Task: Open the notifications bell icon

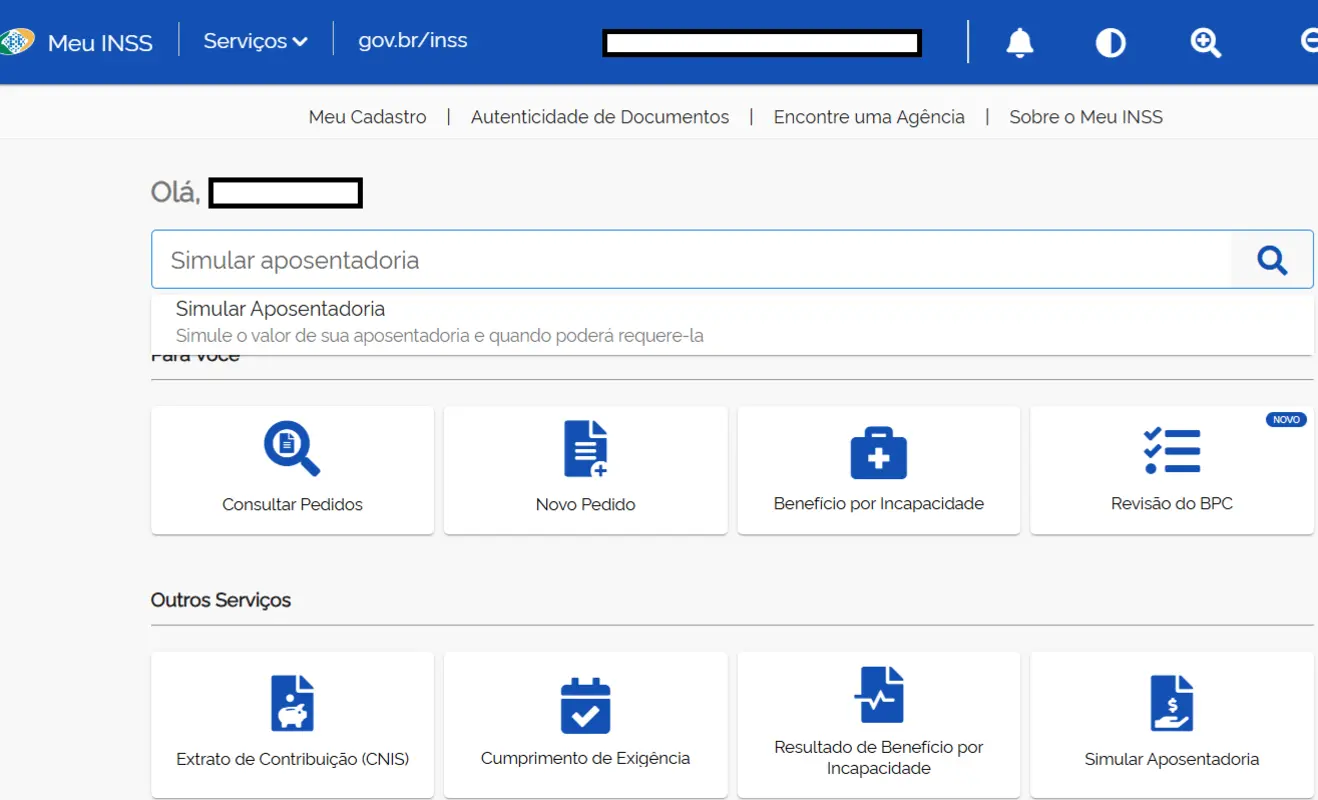Action: click(x=1019, y=42)
